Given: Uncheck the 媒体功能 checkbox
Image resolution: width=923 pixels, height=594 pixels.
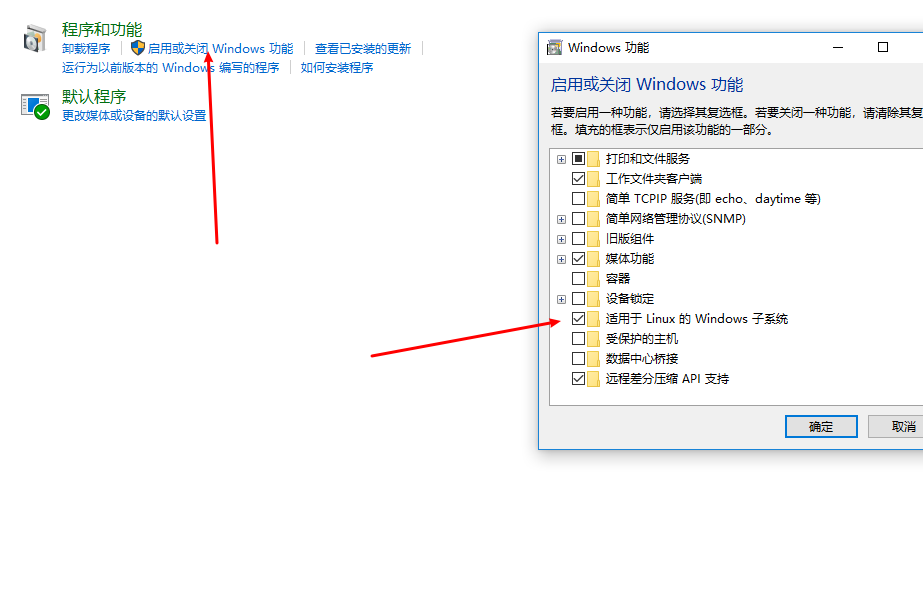Looking at the screenshot, I should pyautogui.click(x=579, y=259).
